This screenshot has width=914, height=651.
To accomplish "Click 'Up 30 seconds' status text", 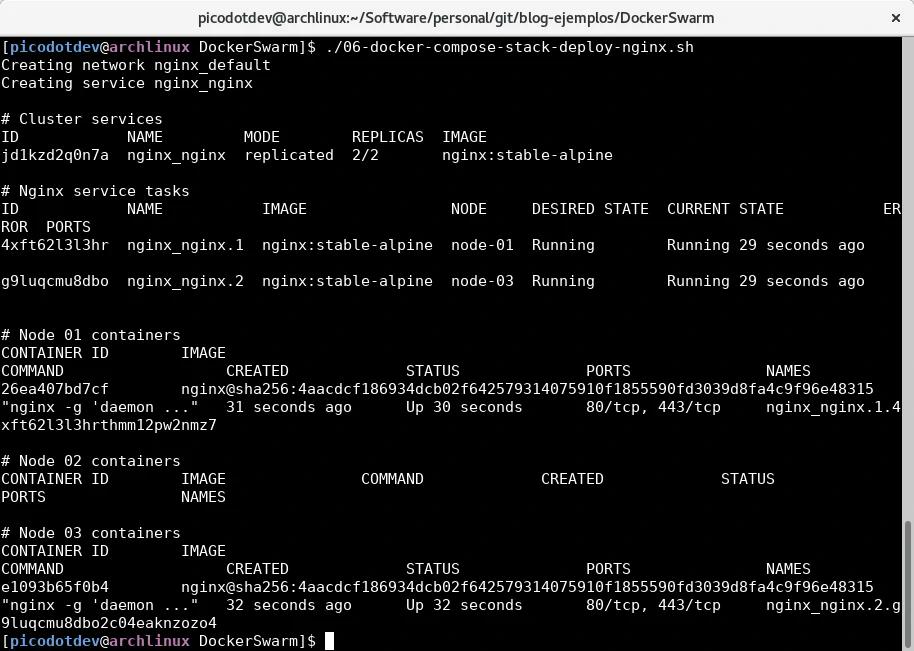I will pos(464,407).
